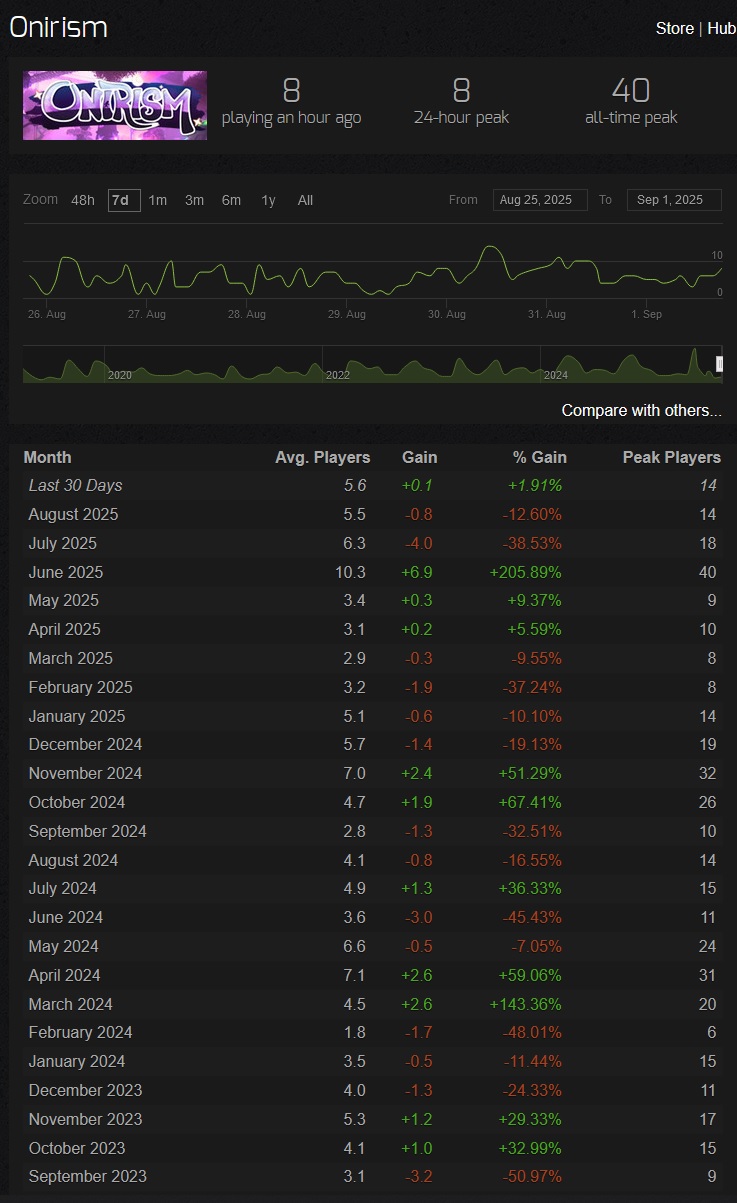Select the 3m zoom range
Viewport: 737px width, 1203px height.
click(x=194, y=200)
